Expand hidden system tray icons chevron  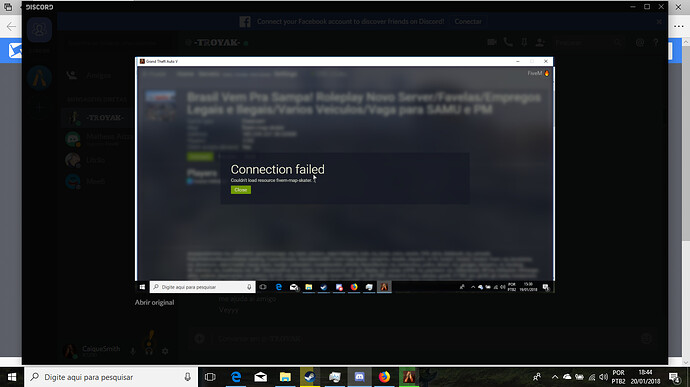(555, 377)
